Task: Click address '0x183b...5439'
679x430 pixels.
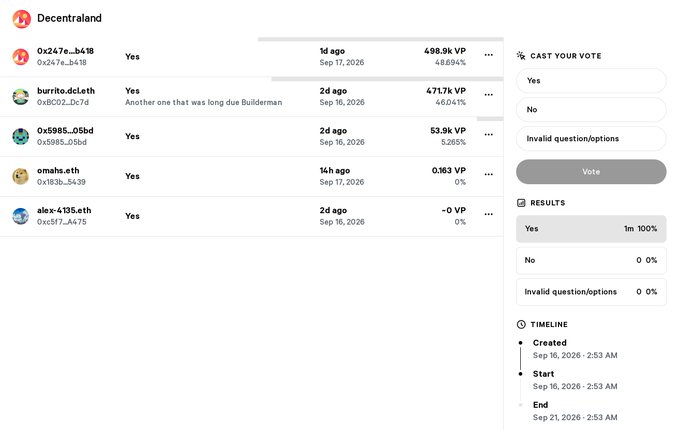Action: (61, 182)
